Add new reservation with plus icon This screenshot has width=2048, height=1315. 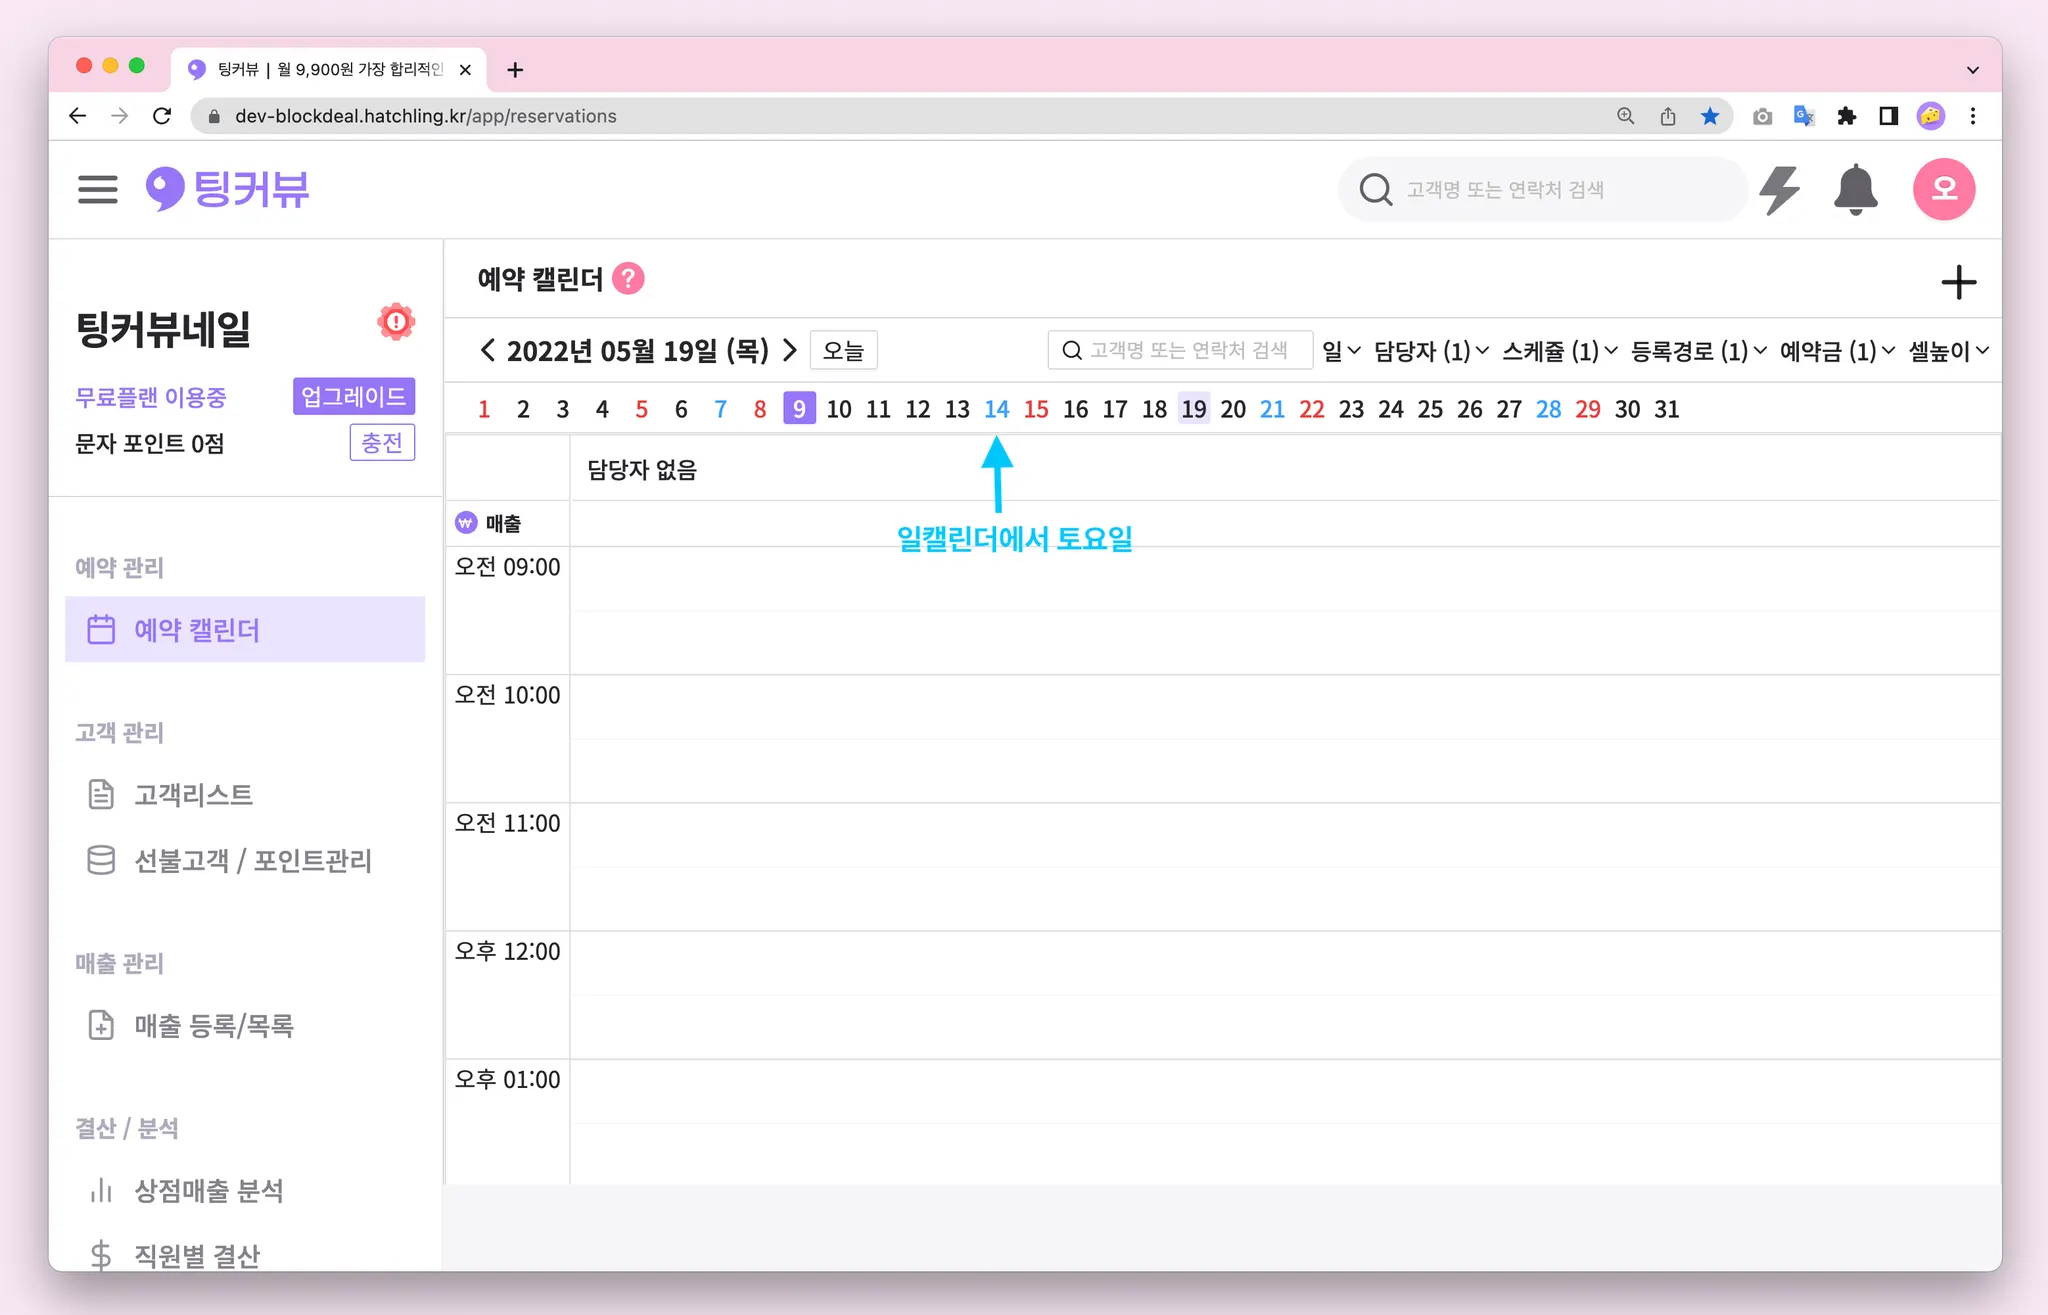[x=1958, y=283]
